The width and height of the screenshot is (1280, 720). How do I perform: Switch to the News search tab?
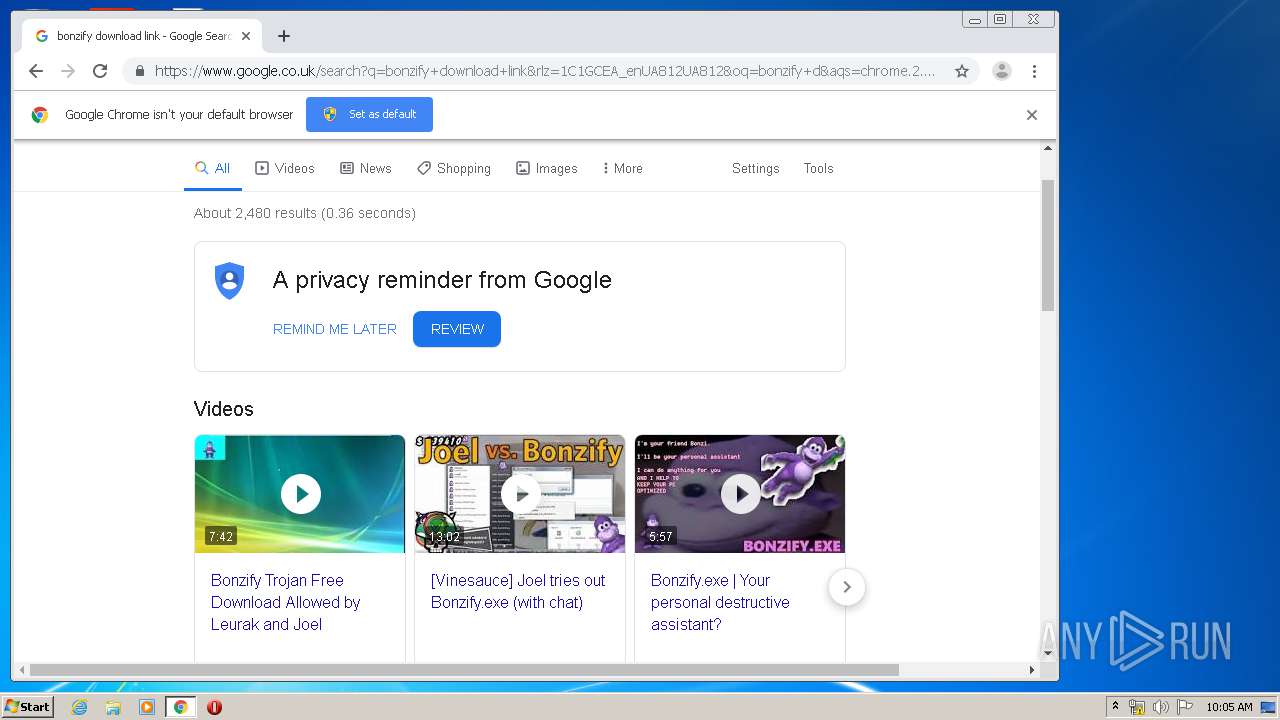click(366, 168)
